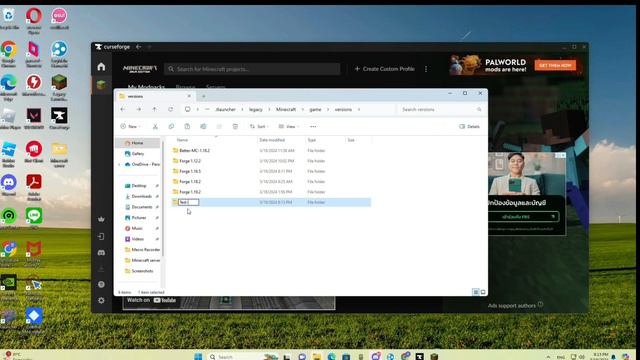Screen dimensions: 640x360
Task: Expand chevron after versions in address bar
Action: click(359, 109)
